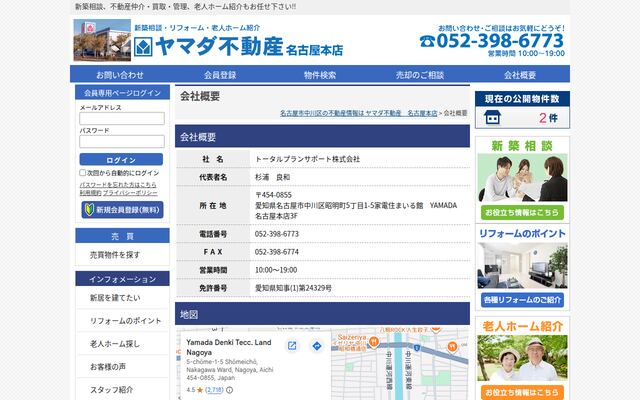Viewport: 640px width, 400px height.
Task: Click the 新規会員登録(無料) button
Action: pos(122,210)
